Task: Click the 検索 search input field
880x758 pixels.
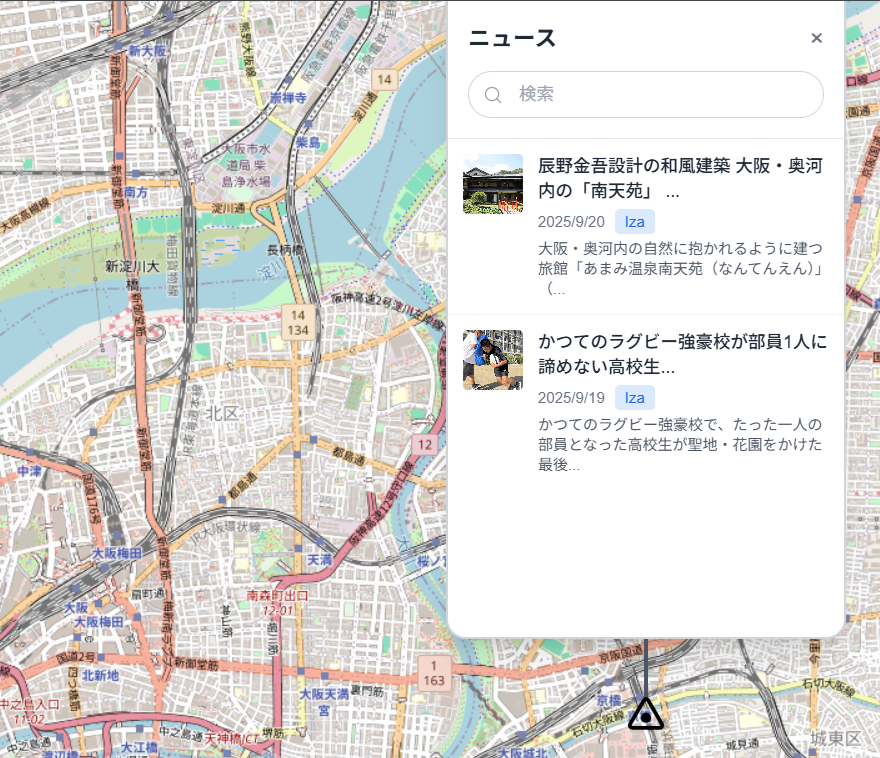Action: click(x=646, y=94)
